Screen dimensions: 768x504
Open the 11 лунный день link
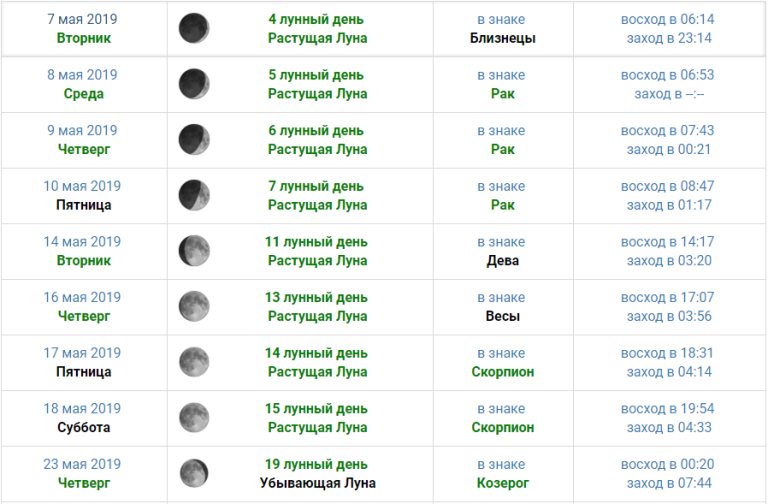tap(317, 242)
